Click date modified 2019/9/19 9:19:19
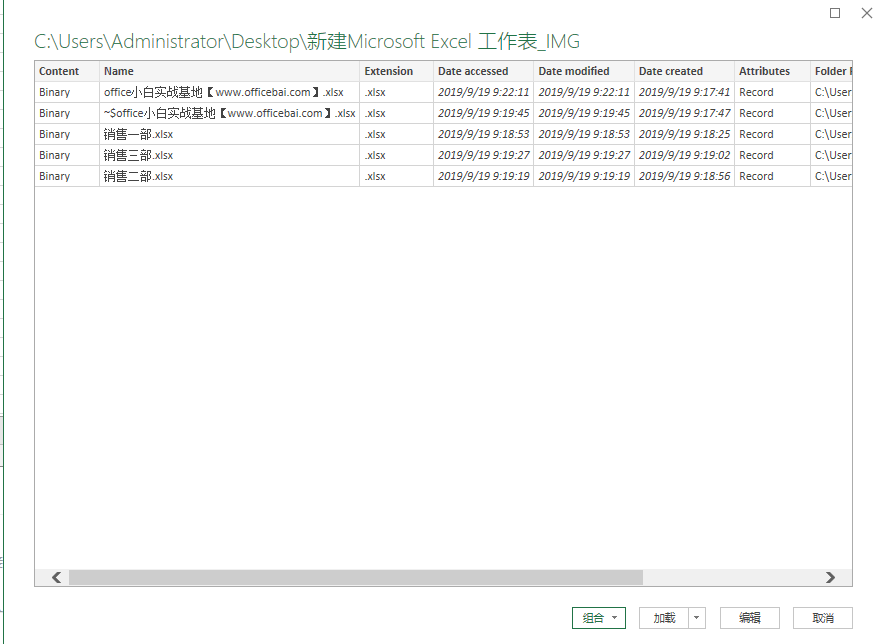The height and width of the screenshot is (644, 878). (x=584, y=176)
